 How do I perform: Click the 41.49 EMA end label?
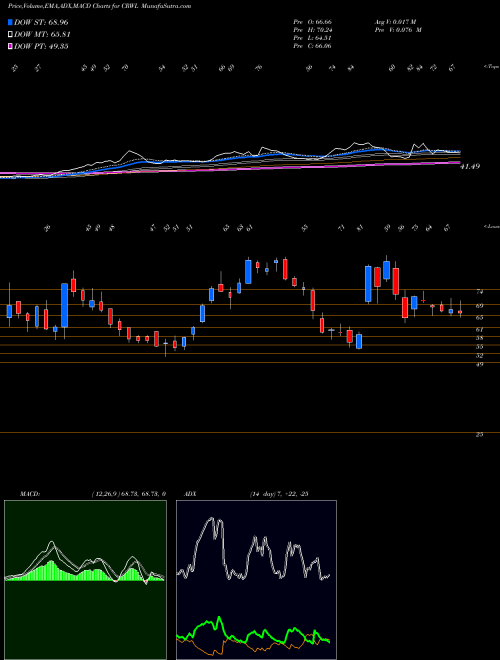(x=470, y=167)
